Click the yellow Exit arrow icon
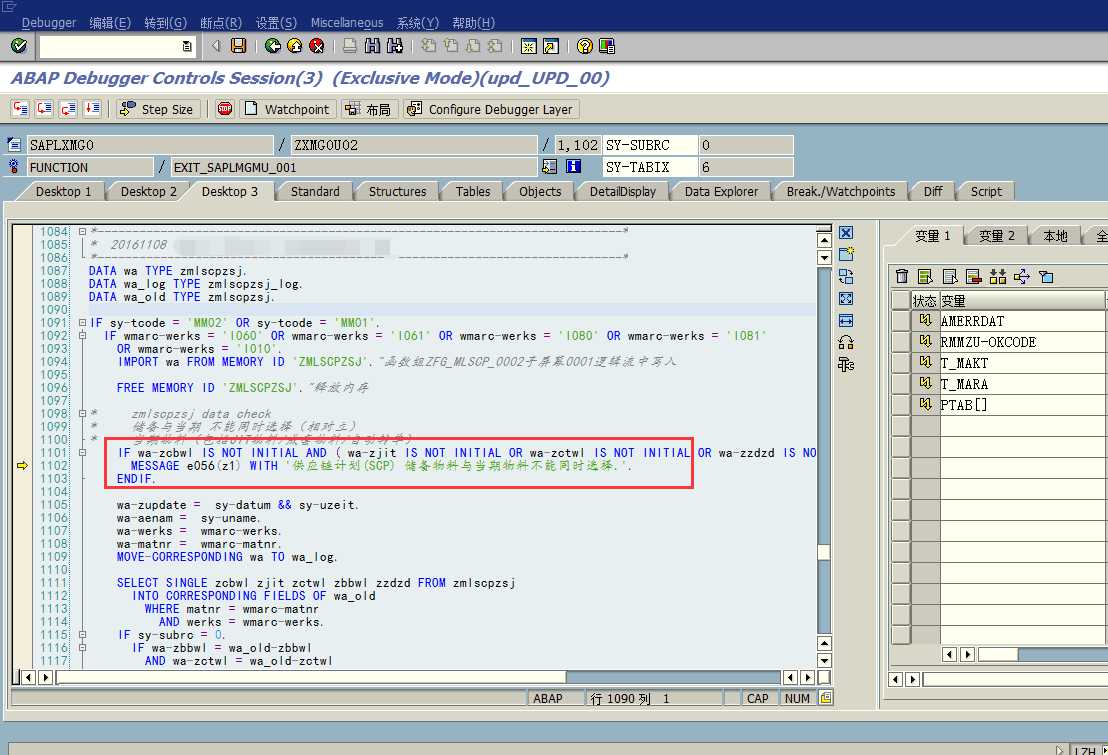The height and width of the screenshot is (755, 1108). point(295,46)
